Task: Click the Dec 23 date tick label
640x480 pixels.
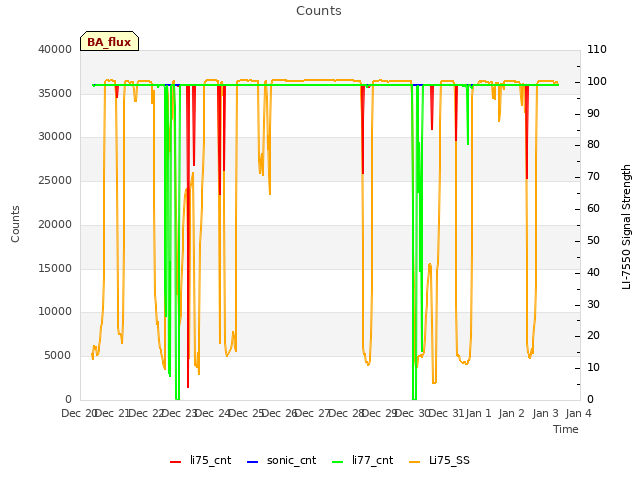Action: tap(180, 413)
